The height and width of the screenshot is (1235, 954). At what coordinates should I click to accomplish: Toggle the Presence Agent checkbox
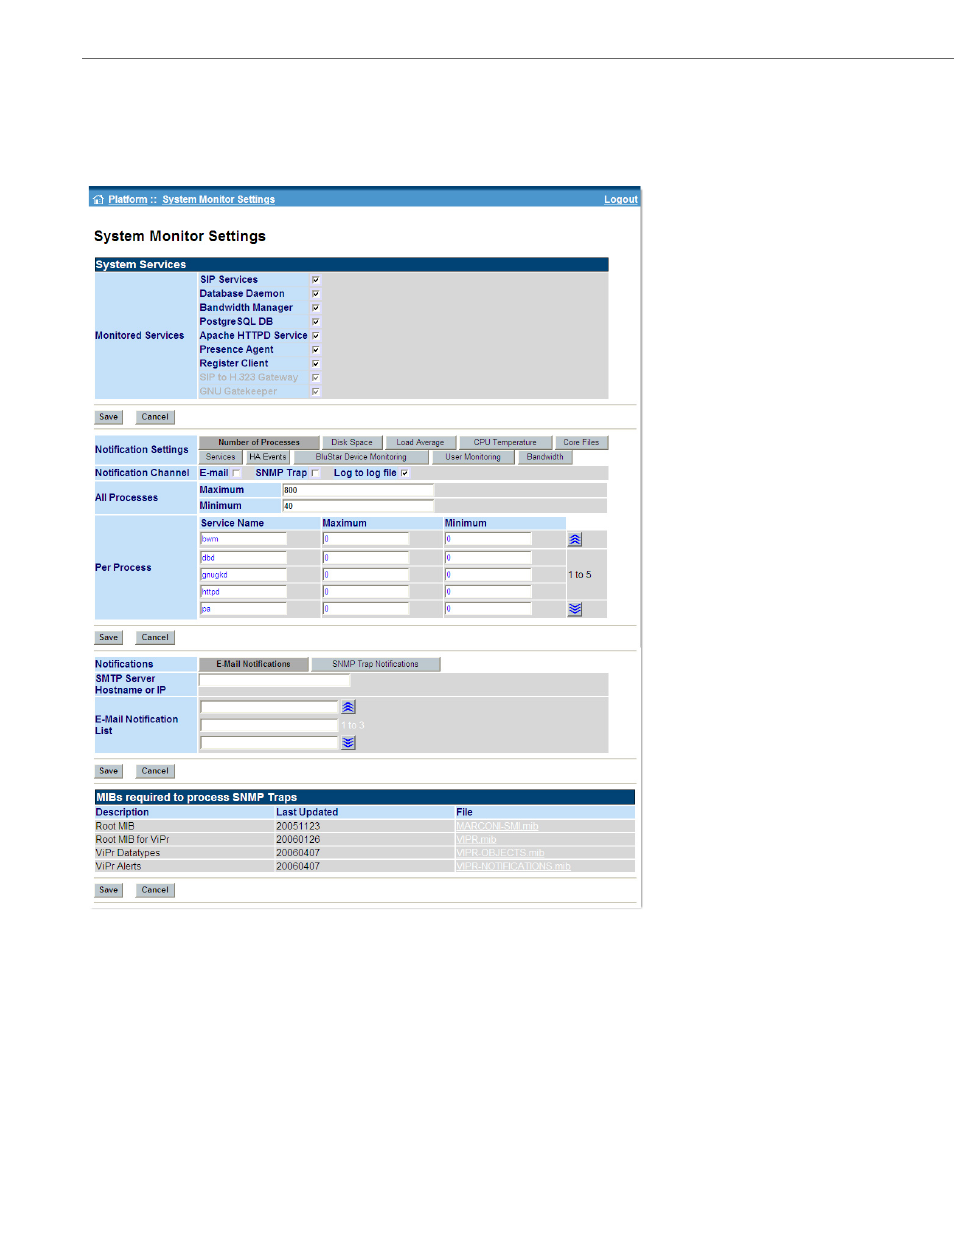316,350
